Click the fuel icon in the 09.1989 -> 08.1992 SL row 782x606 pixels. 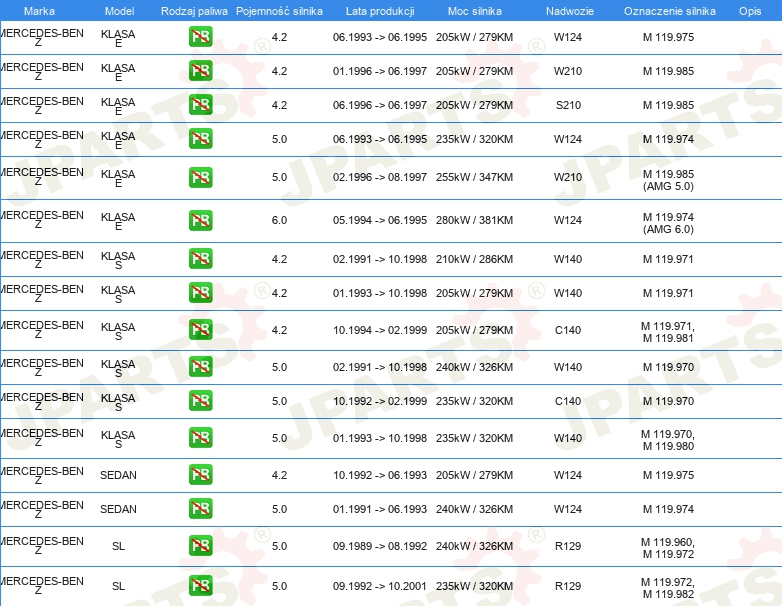pyautogui.click(x=200, y=546)
